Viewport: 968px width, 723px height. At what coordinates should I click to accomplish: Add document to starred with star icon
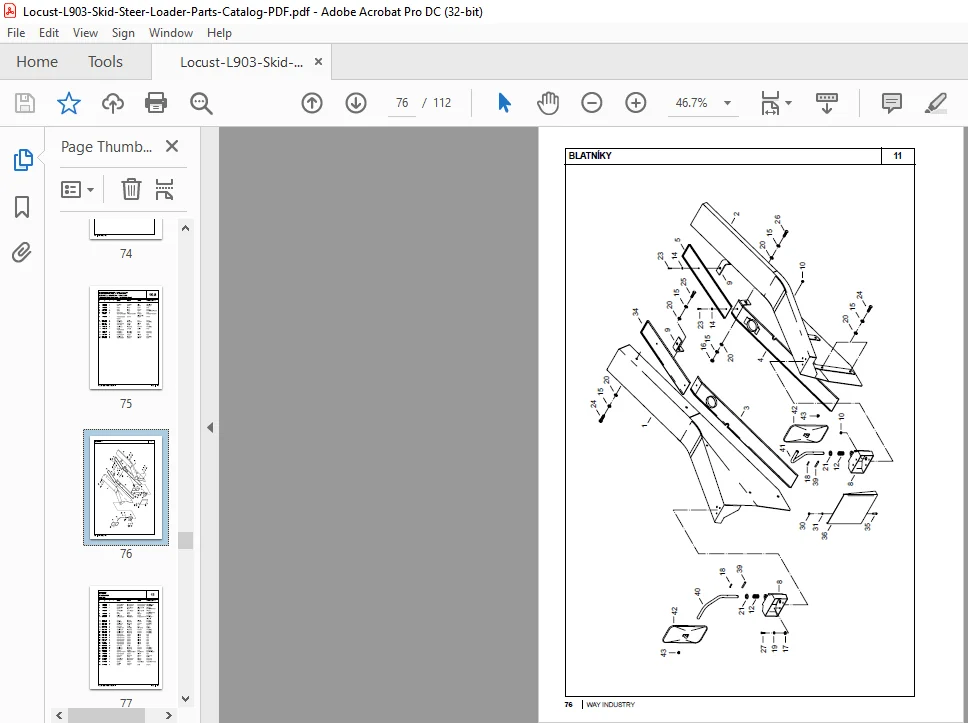click(x=69, y=102)
